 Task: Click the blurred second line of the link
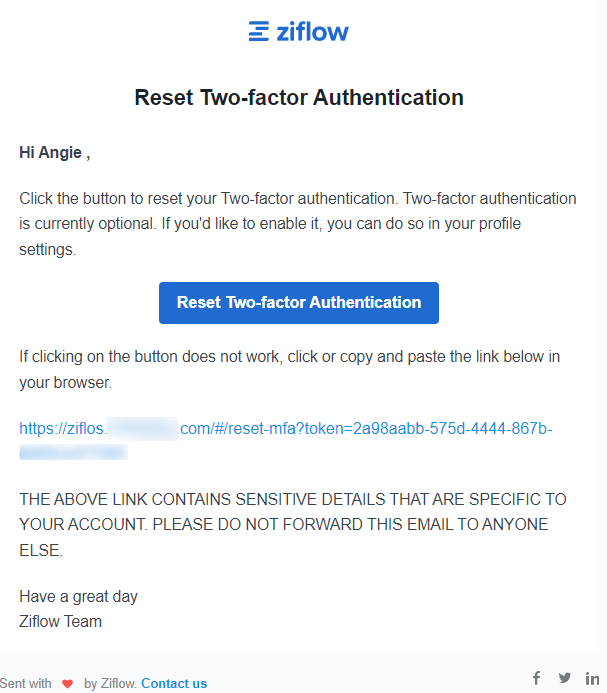(x=73, y=453)
